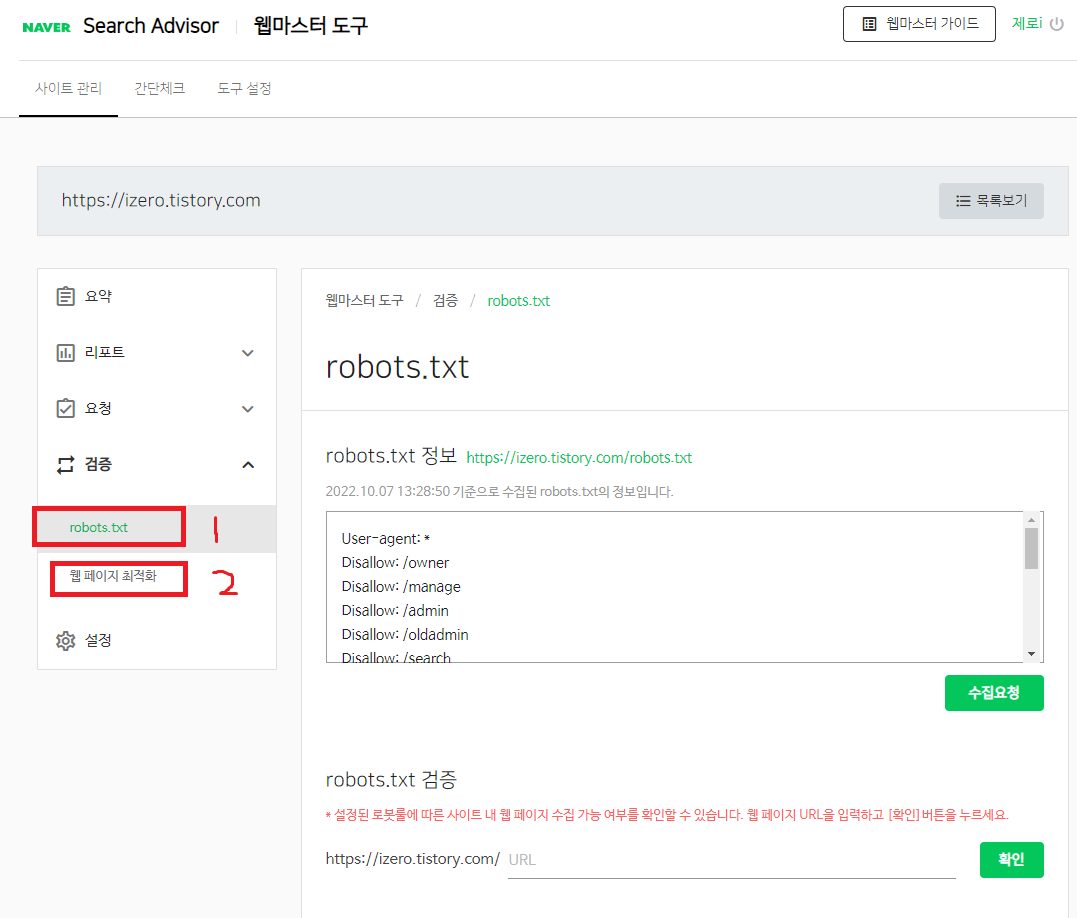Click the guide document icon in 웹마스터 가이드
Image resolution: width=1077 pixels, height=918 pixels.
pyautogui.click(x=869, y=24)
